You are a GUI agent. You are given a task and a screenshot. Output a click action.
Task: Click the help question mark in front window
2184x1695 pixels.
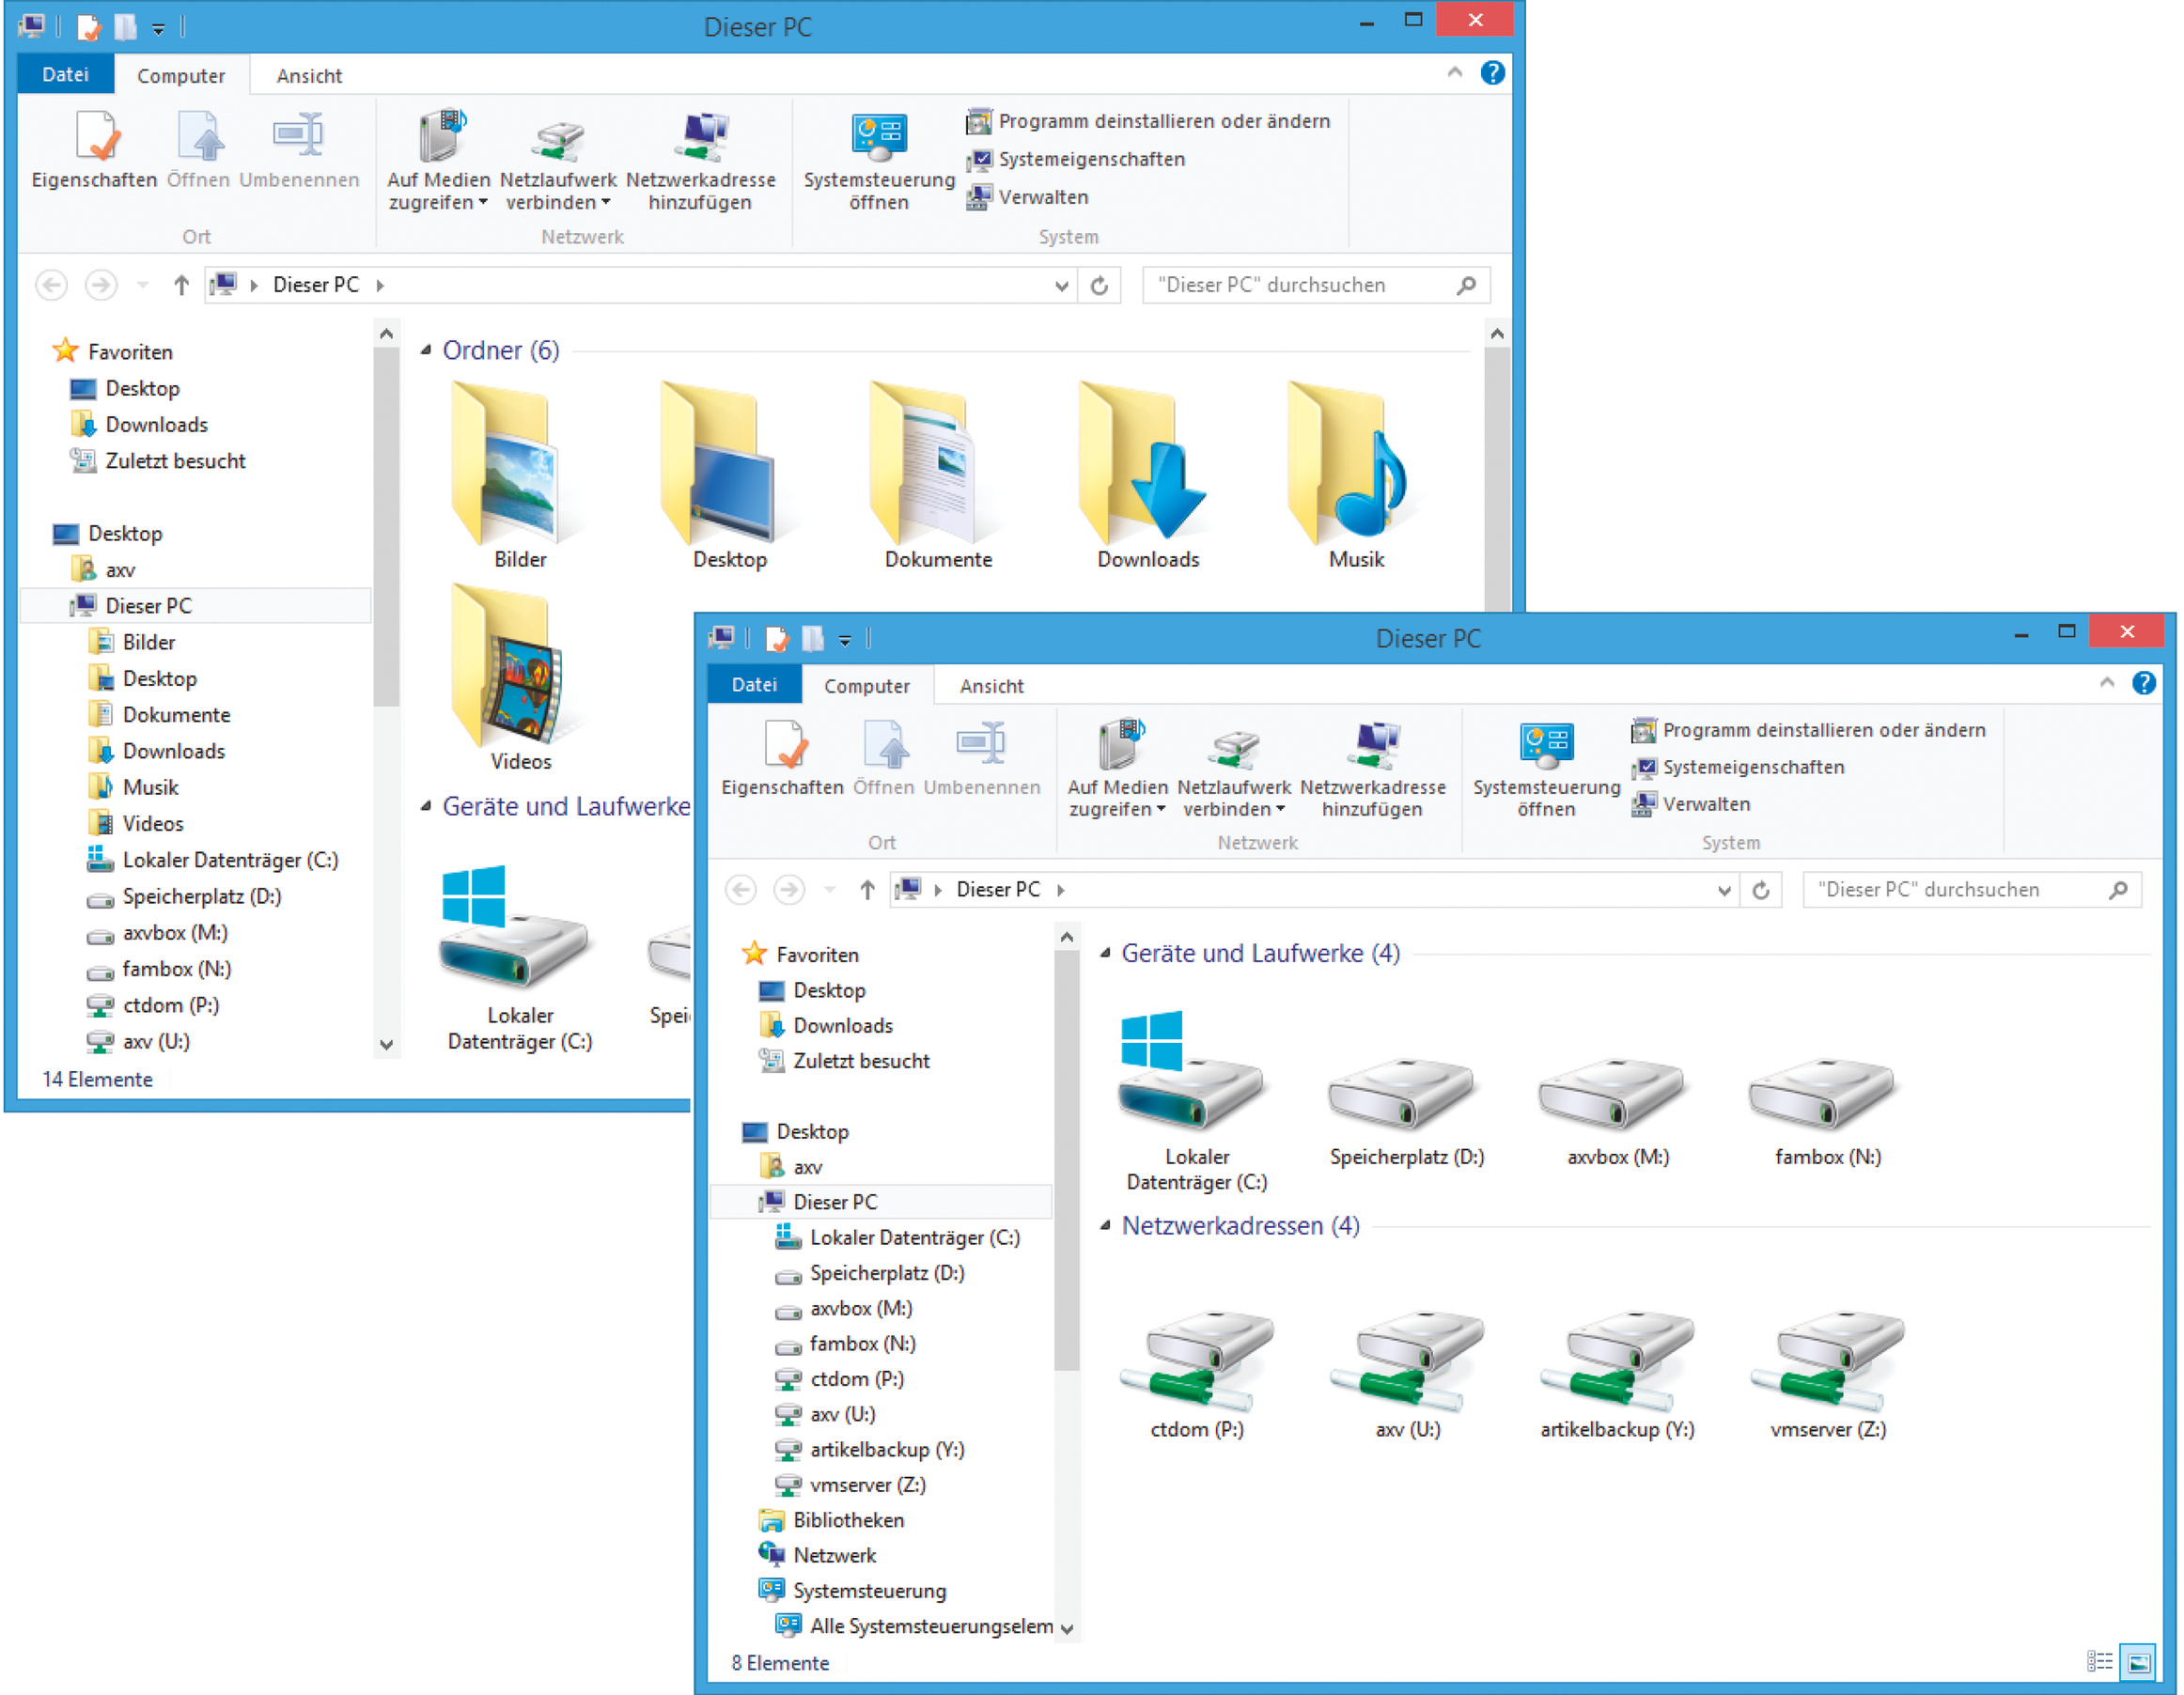click(x=2144, y=683)
